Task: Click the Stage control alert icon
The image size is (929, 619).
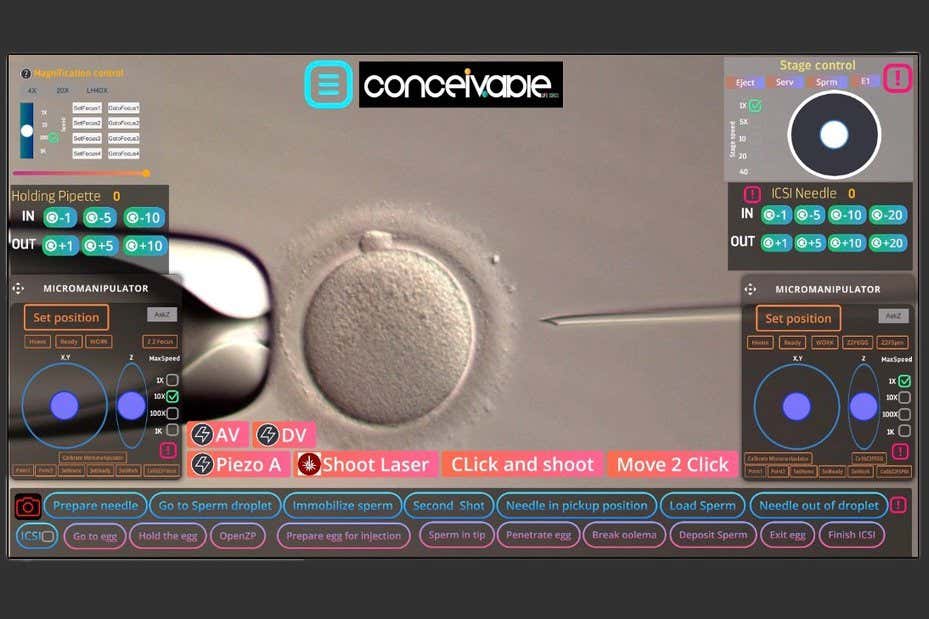Action: pyautogui.click(x=897, y=78)
